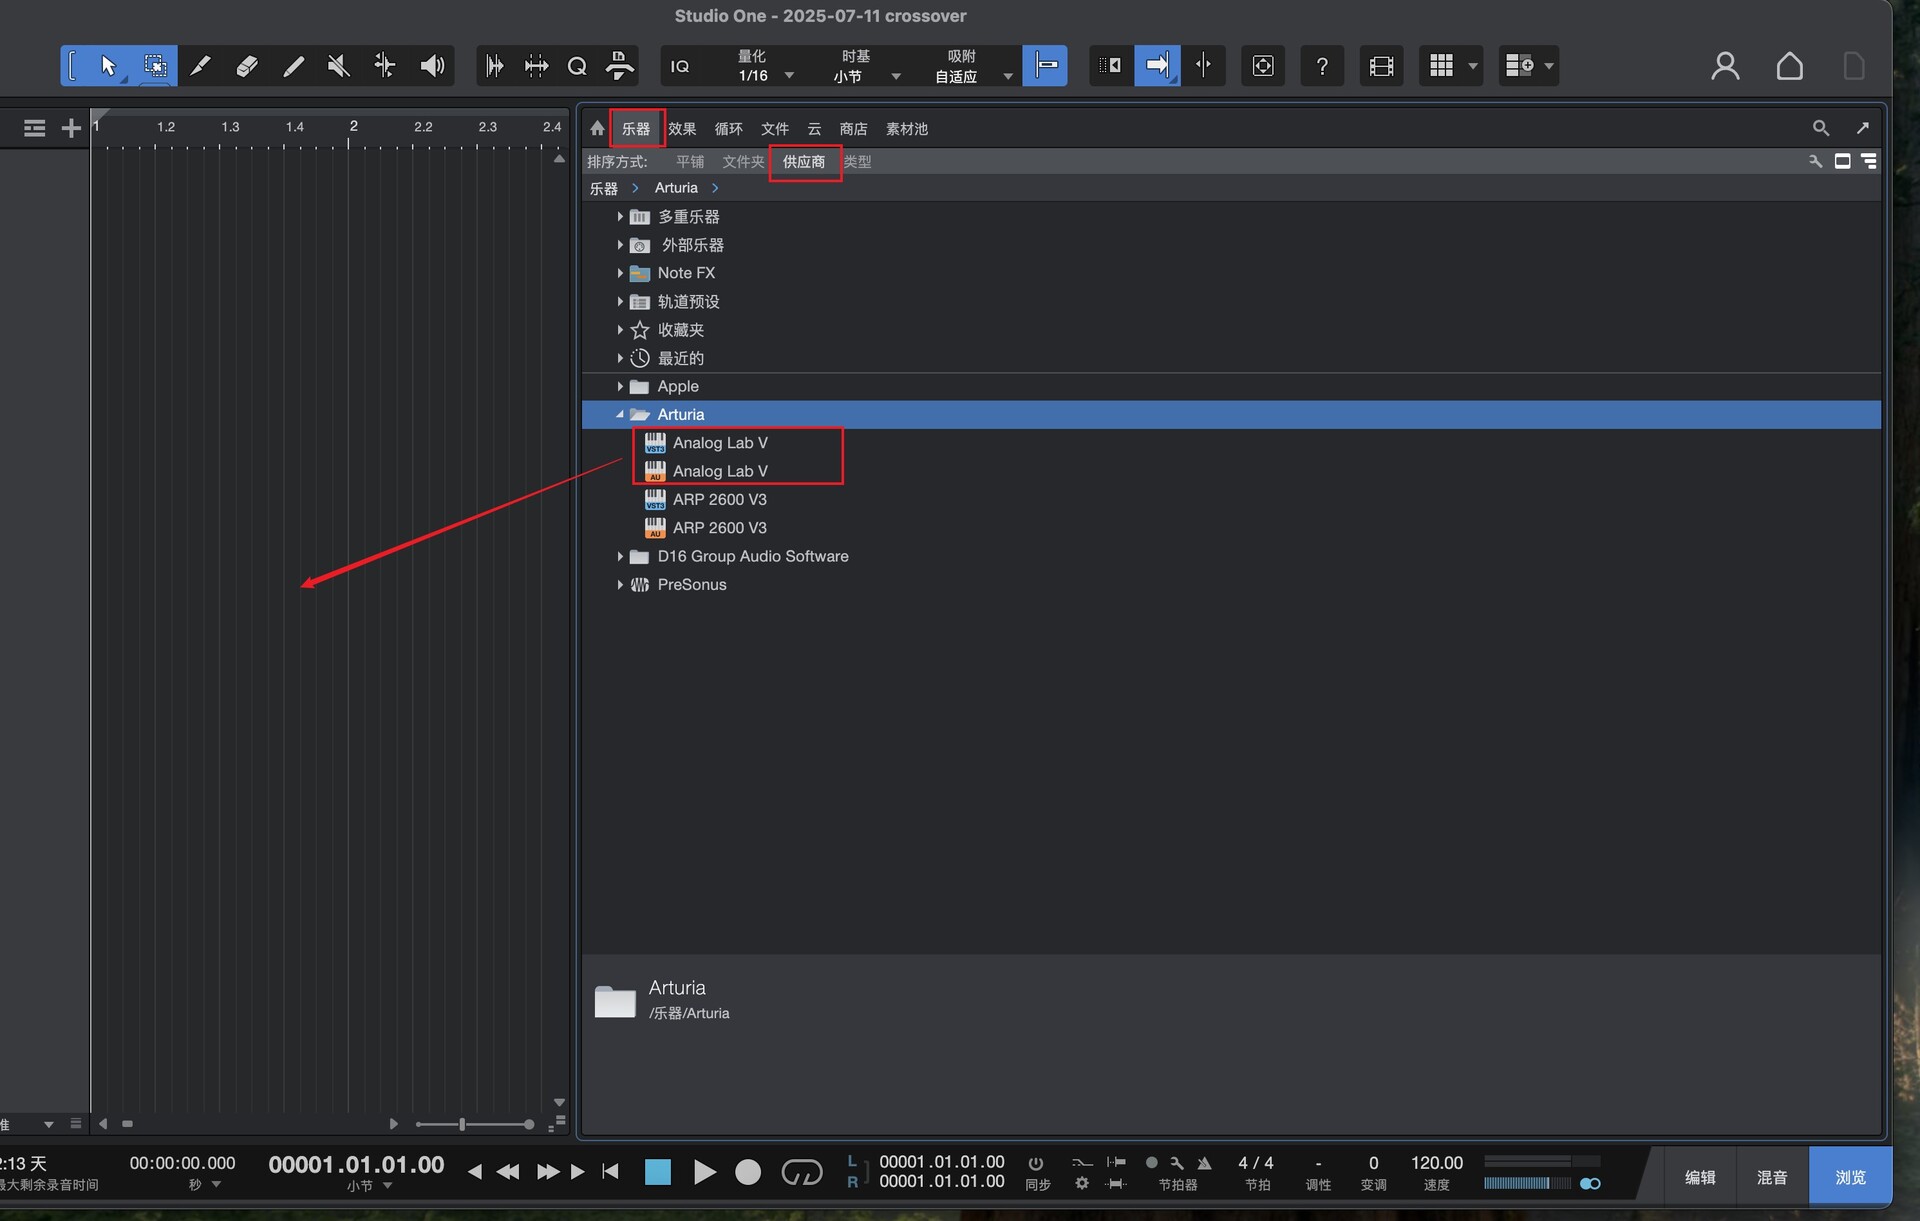This screenshot has height=1221, width=1920.
Task: Sort by 供应商
Action: click(804, 161)
